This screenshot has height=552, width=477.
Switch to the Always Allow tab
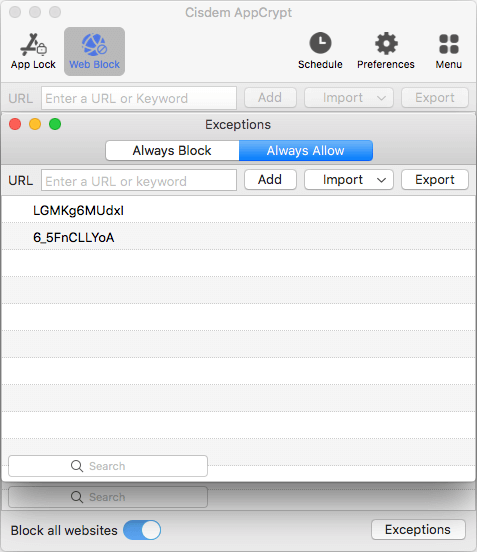306,151
